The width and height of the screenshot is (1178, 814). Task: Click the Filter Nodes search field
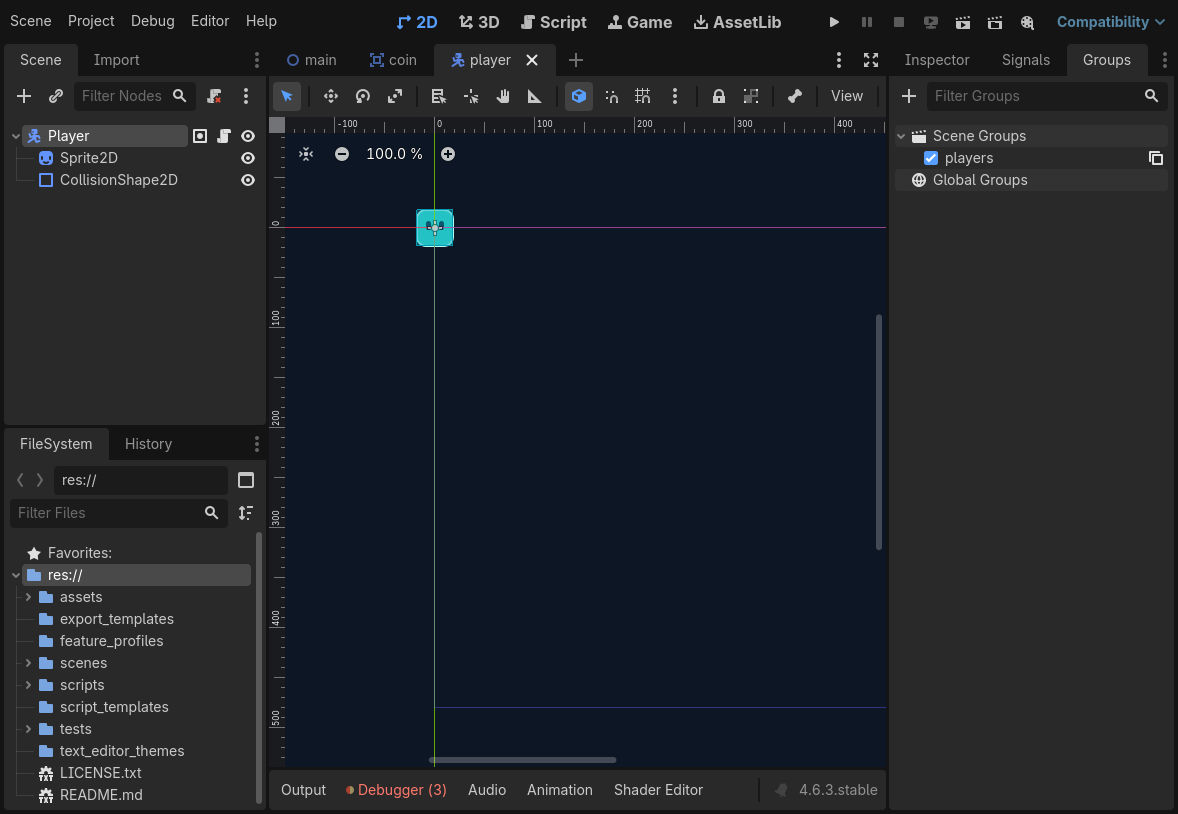click(134, 96)
